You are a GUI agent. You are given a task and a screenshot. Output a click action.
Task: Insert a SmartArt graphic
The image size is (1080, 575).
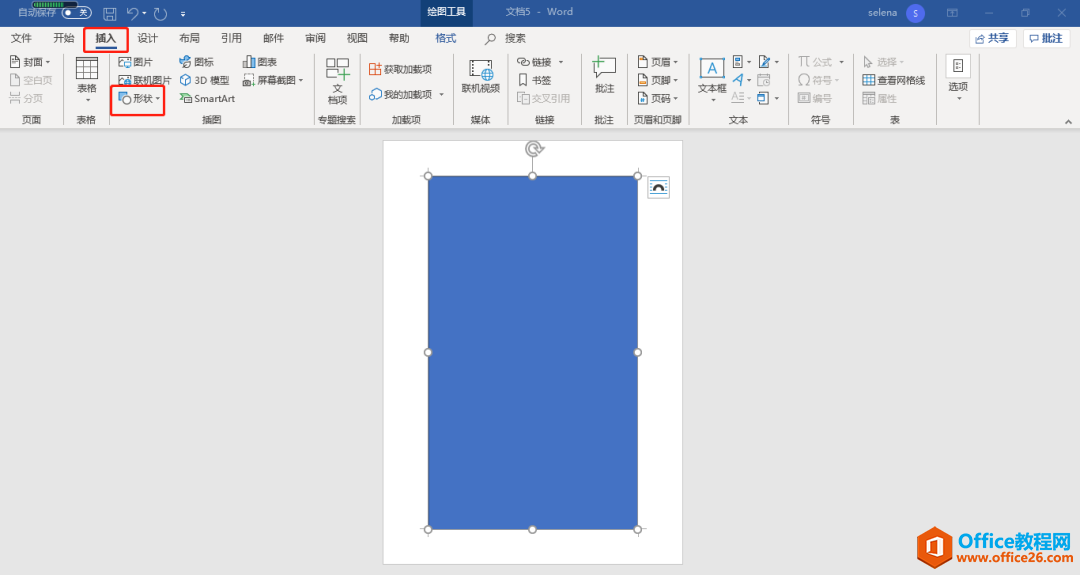(207, 98)
